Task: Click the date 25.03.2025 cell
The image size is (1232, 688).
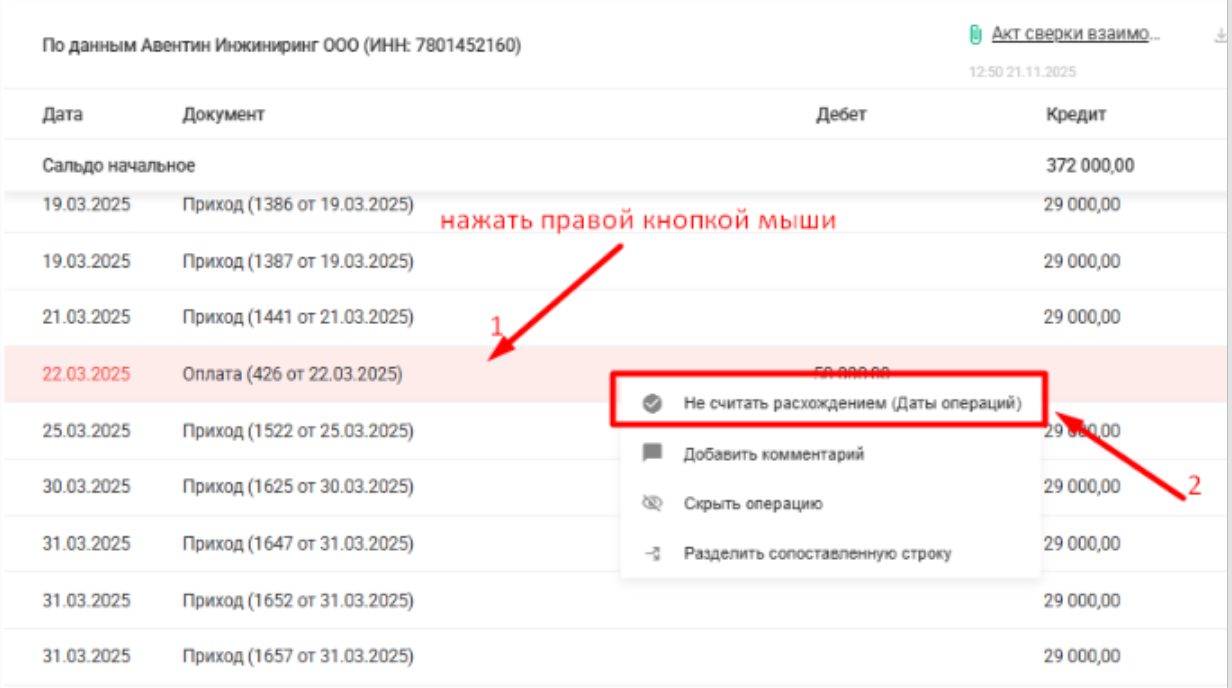Action: coord(86,431)
